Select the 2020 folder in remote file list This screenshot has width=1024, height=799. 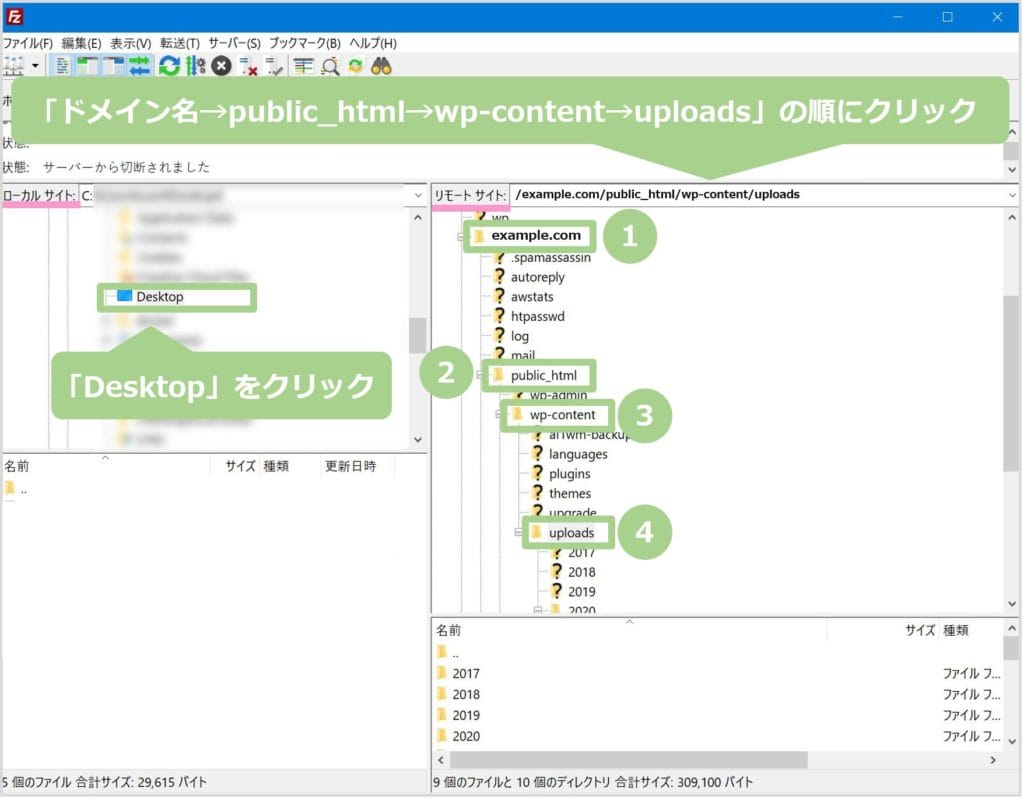click(x=466, y=737)
